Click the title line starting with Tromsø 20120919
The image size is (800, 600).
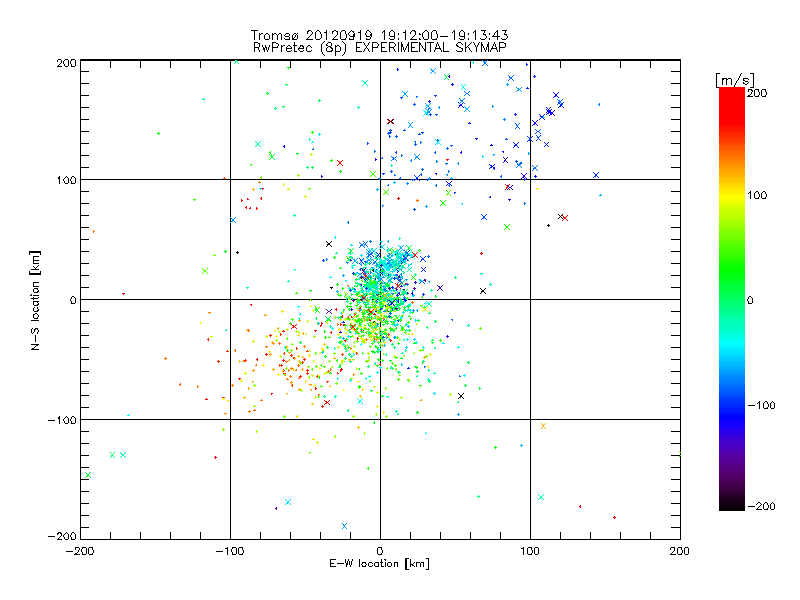(x=379, y=35)
